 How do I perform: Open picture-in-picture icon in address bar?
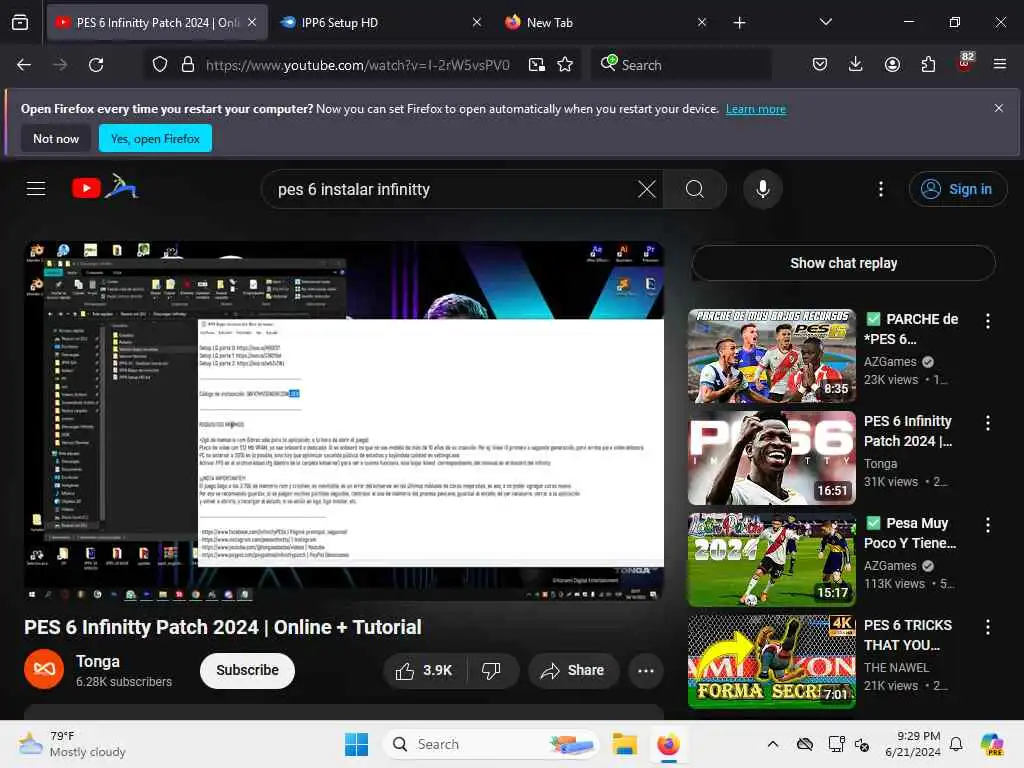[x=537, y=65]
